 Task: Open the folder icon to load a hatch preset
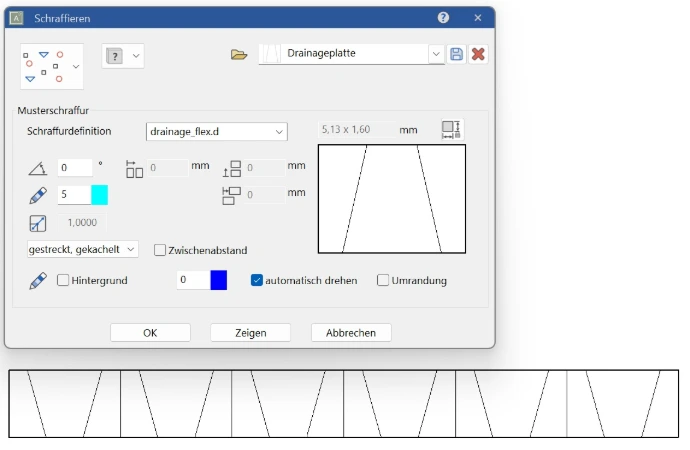(x=238, y=54)
